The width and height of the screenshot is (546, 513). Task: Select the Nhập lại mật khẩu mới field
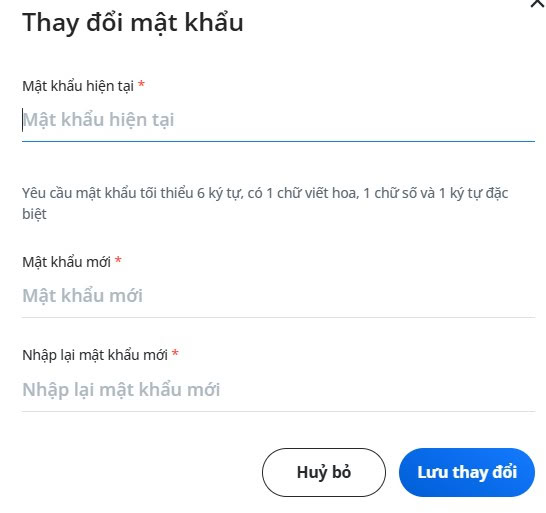click(x=278, y=389)
